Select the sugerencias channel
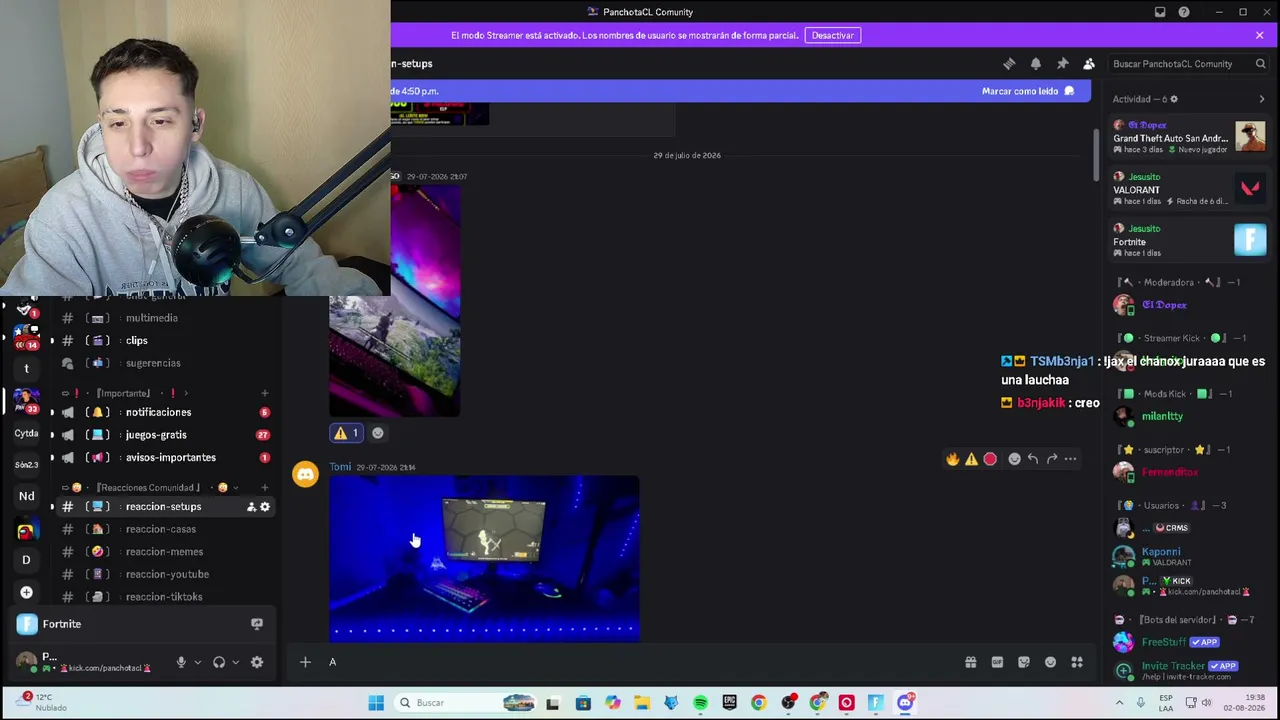 (165, 363)
